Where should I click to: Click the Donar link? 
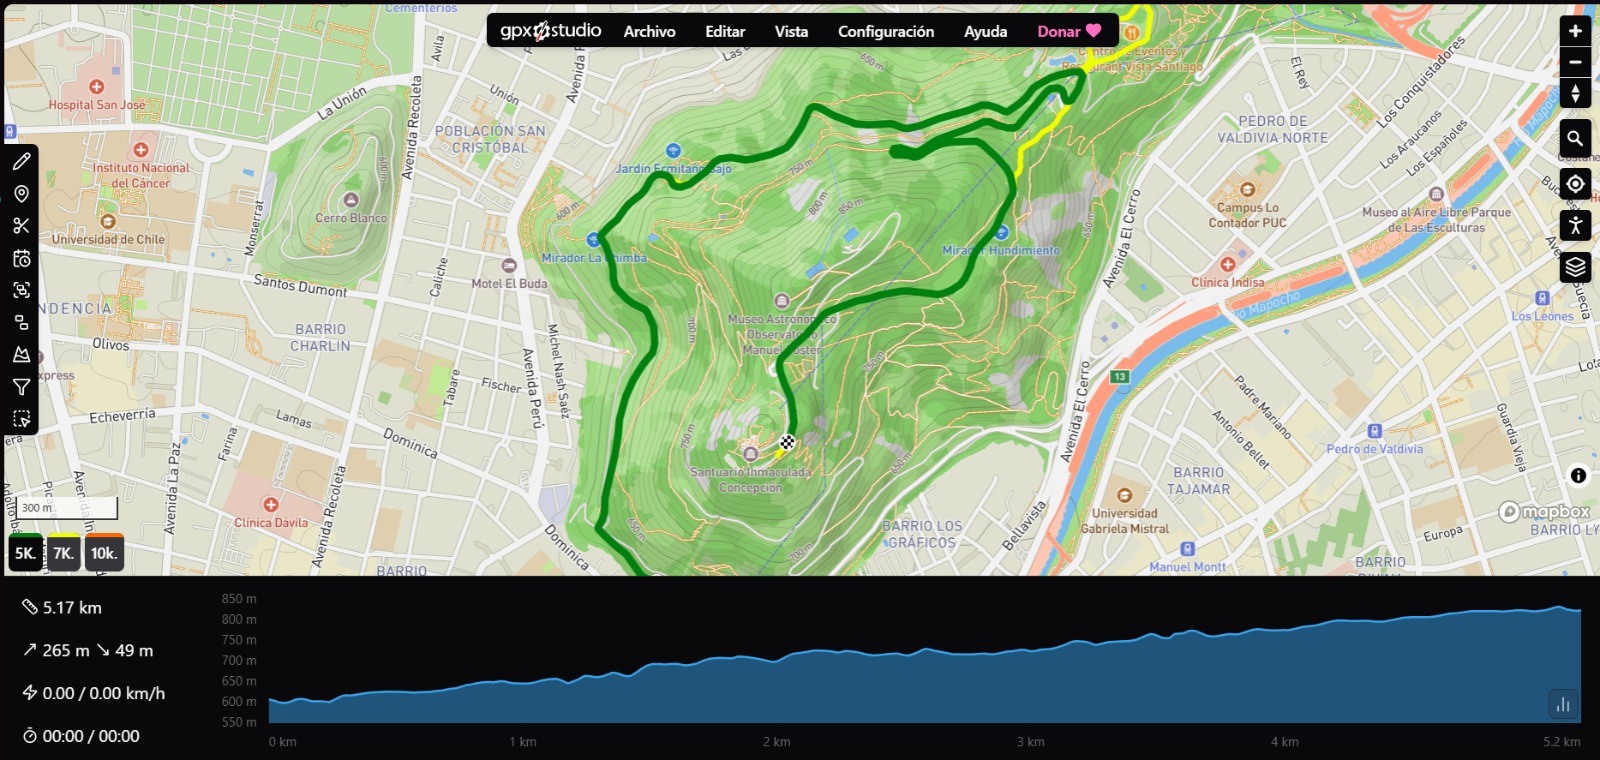[1068, 31]
